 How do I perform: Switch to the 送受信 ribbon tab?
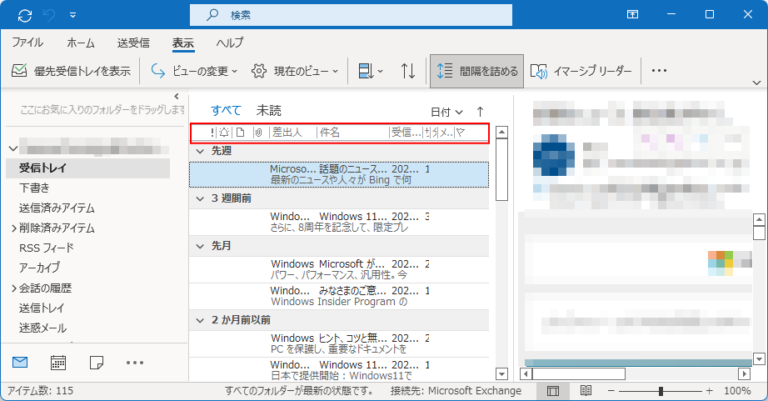[133, 43]
